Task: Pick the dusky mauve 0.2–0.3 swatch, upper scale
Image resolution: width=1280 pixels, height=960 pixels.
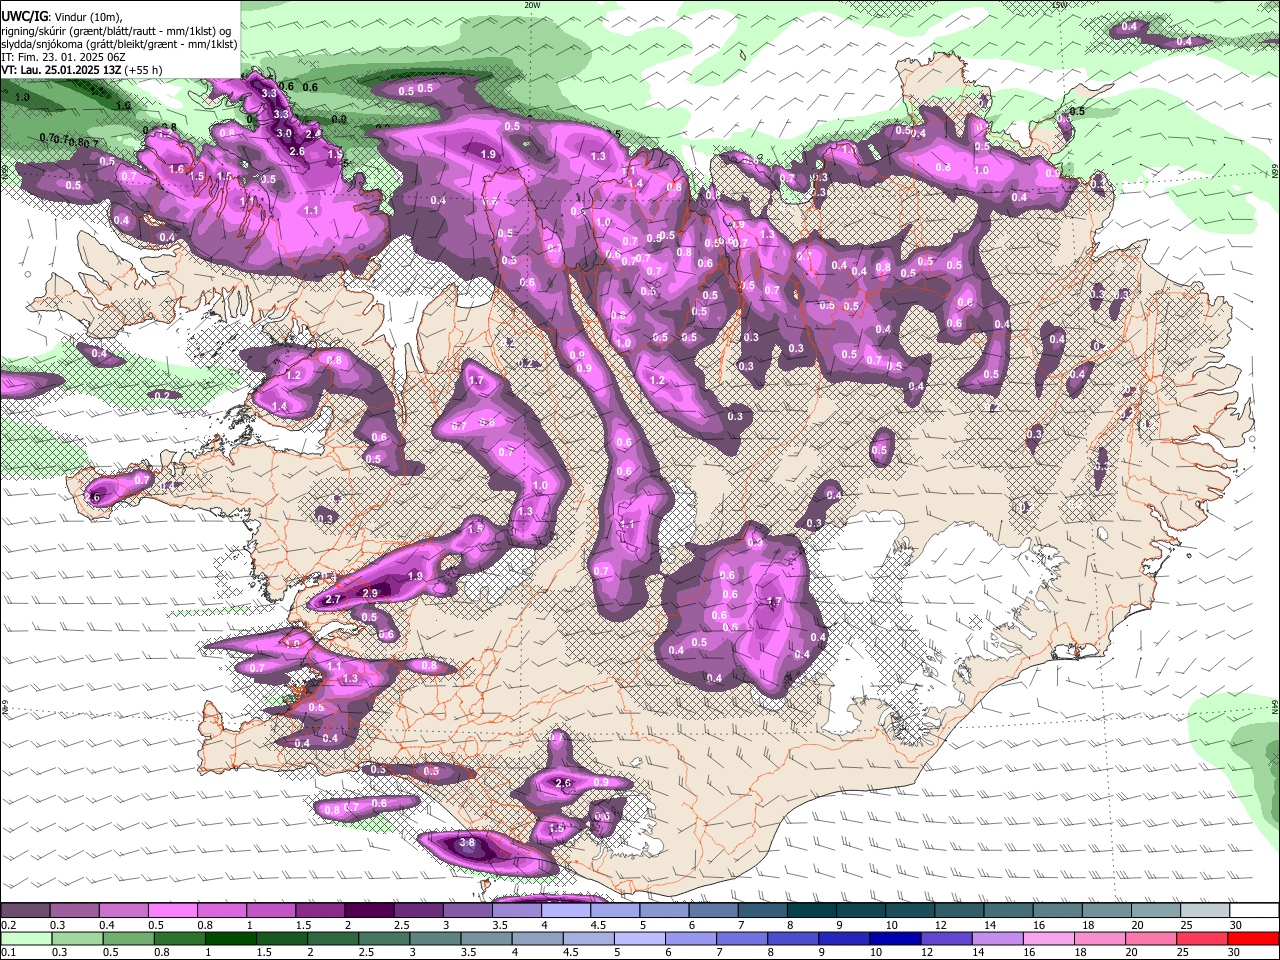Action: coord(25,911)
